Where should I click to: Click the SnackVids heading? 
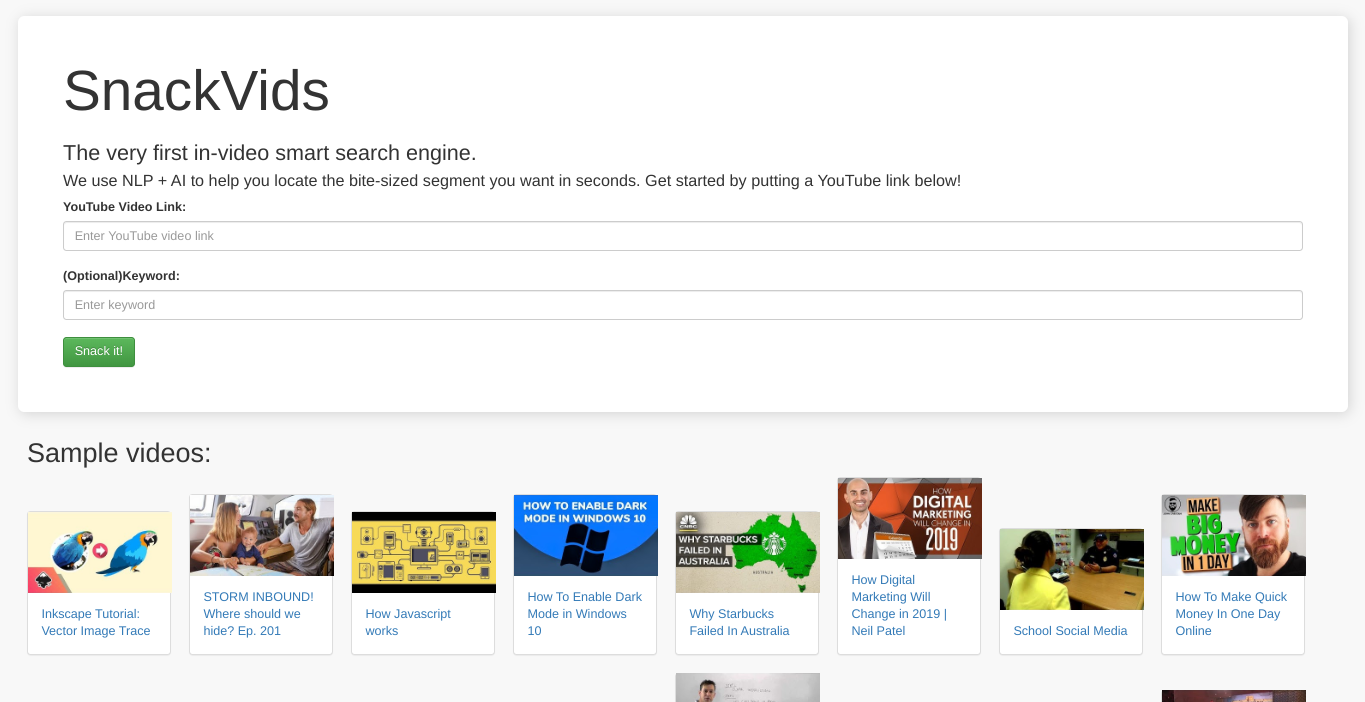click(196, 90)
